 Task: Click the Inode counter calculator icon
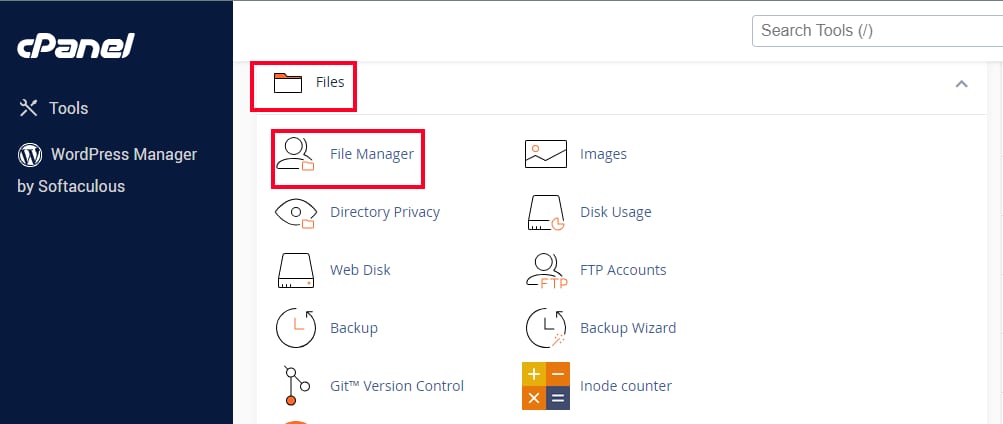pos(546,386)
